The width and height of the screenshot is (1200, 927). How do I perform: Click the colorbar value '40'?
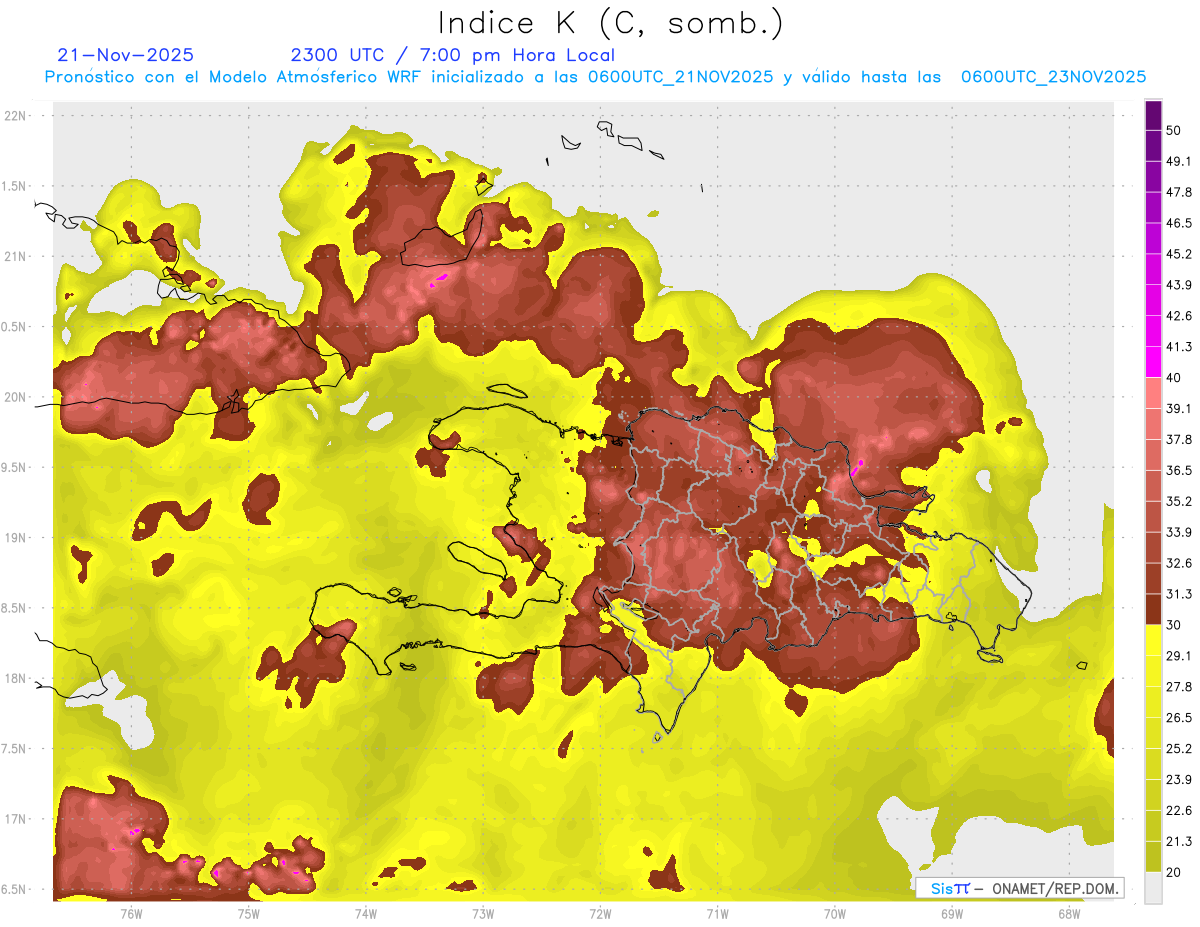(1174, 377)
